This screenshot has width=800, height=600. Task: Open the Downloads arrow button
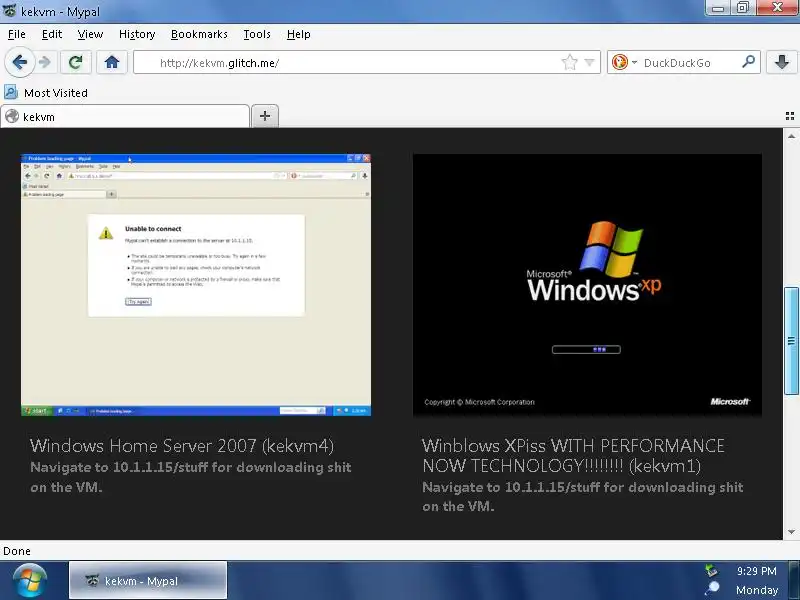(781, 62)
